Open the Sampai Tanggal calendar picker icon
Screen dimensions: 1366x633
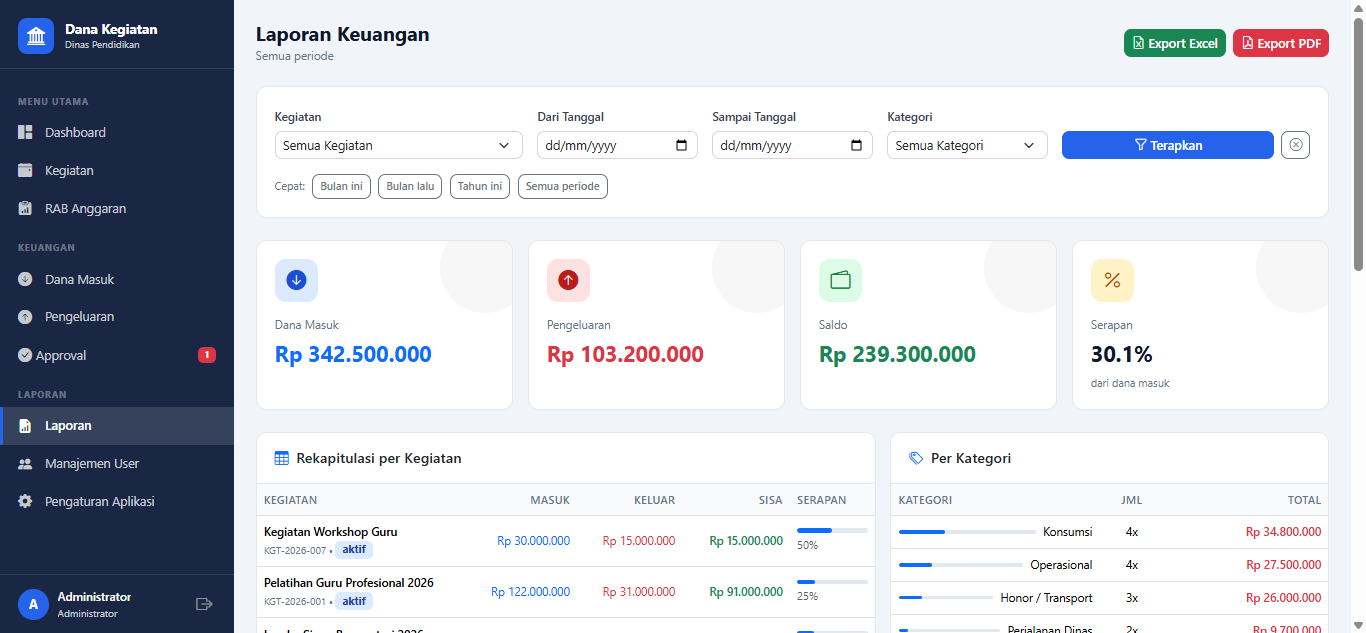click(857, 145)
